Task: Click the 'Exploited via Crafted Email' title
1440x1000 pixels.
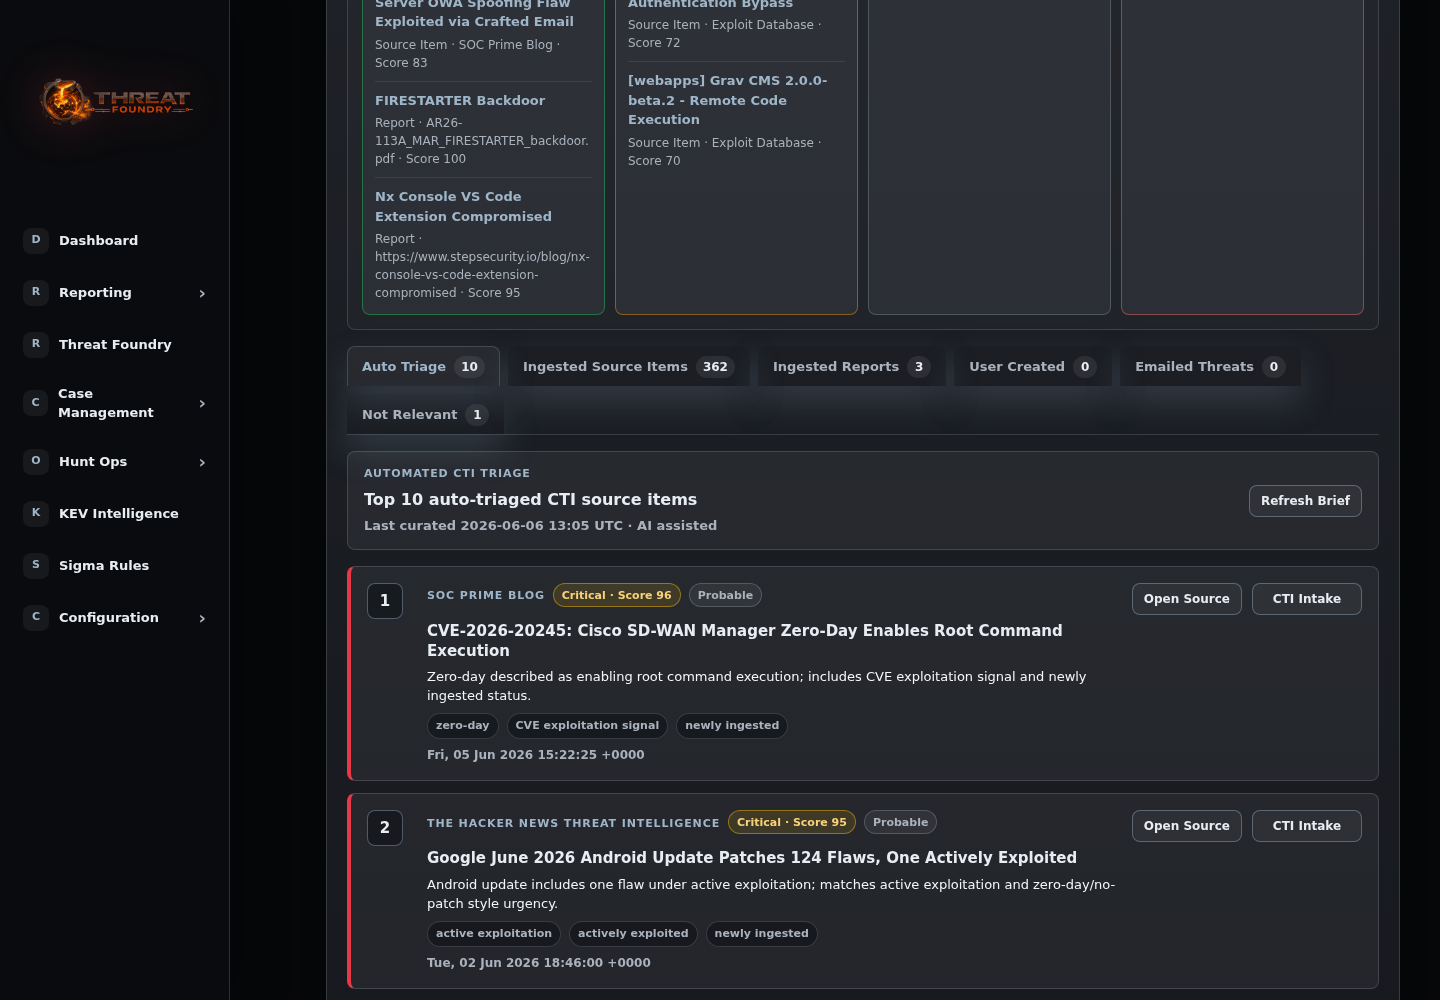Action: (x=474, y=21)
